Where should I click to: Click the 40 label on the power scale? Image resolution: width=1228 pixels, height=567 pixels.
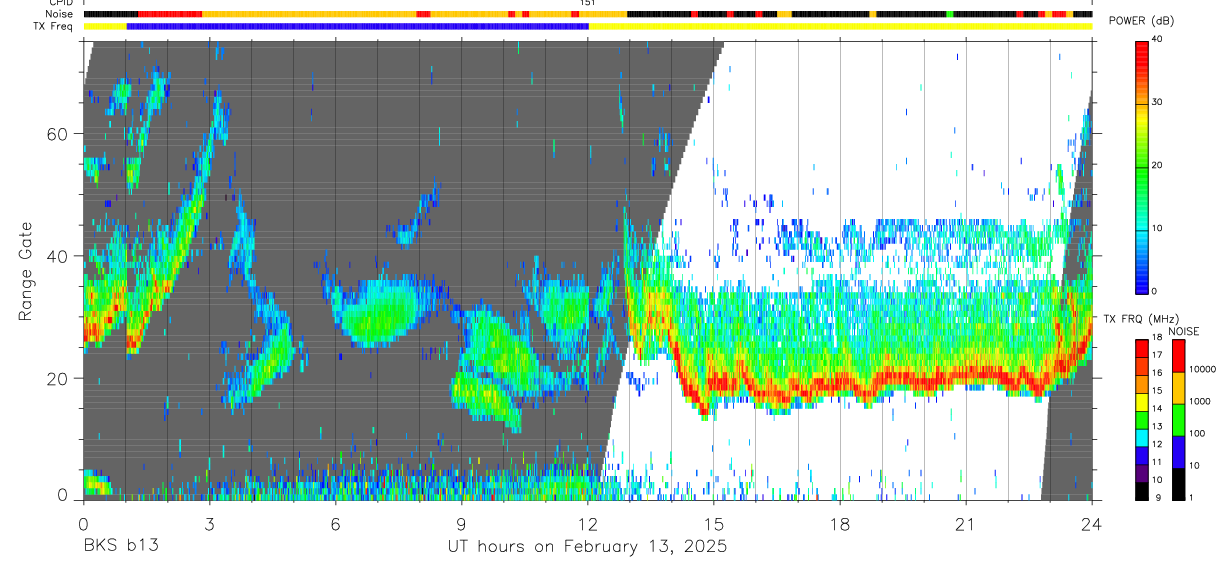1157,39
